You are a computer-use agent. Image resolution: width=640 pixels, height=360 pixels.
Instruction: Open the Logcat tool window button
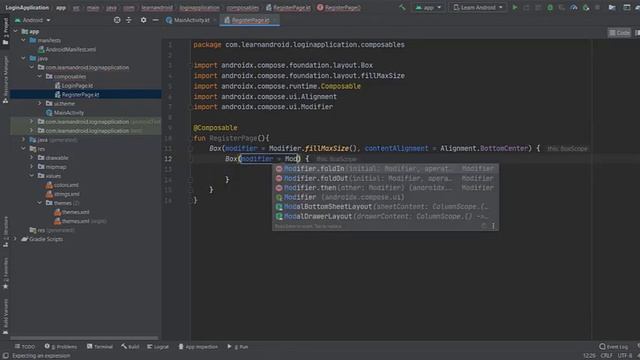click(x=158, y=347)
